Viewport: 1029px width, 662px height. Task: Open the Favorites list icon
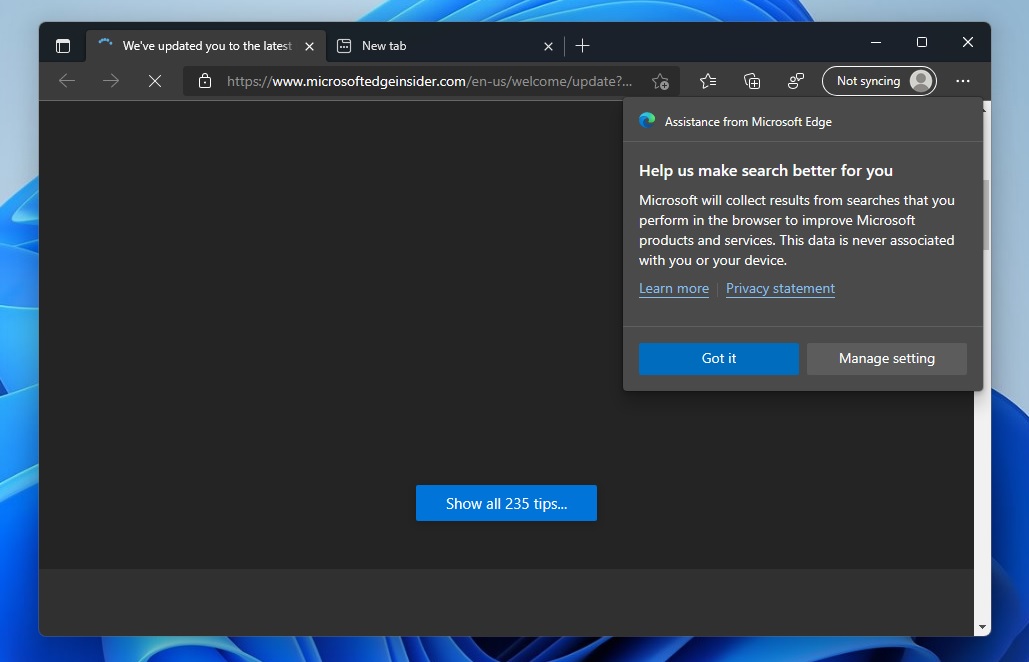point(708,81)
